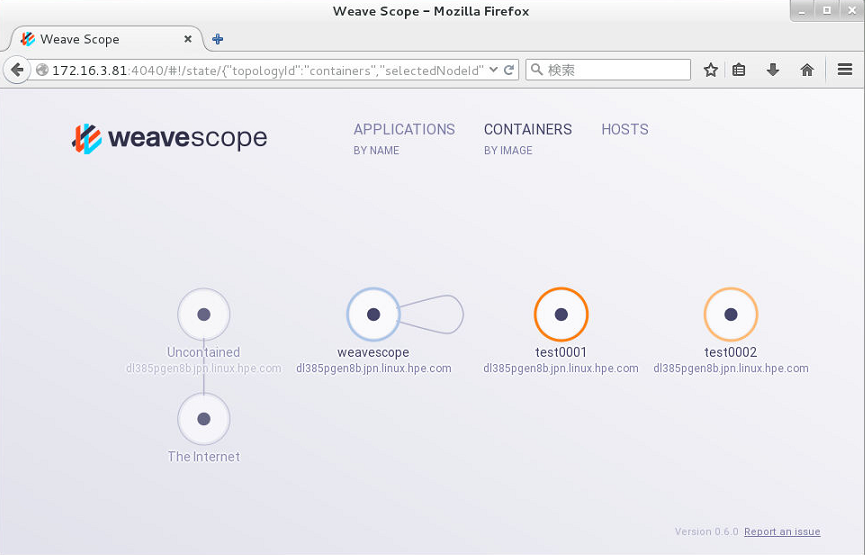The height and width of the screenshot is (555, 865).
Task: Switch to the CONTAINERS topology
Action: [528, 129]
